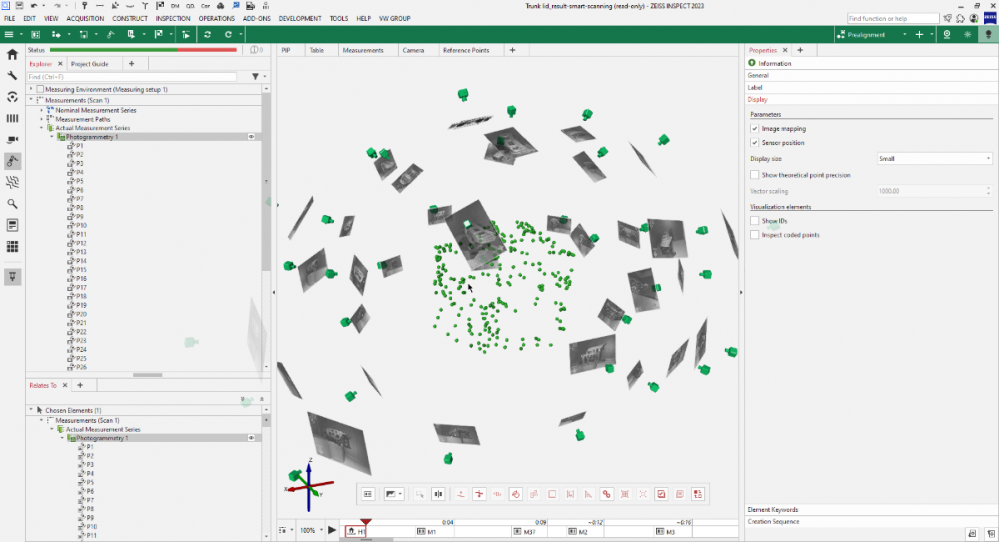This screenshot has width=999, height=542.
Task: Toggle visibility eye of Photogrammetry 1
Action: coord(252,137)
